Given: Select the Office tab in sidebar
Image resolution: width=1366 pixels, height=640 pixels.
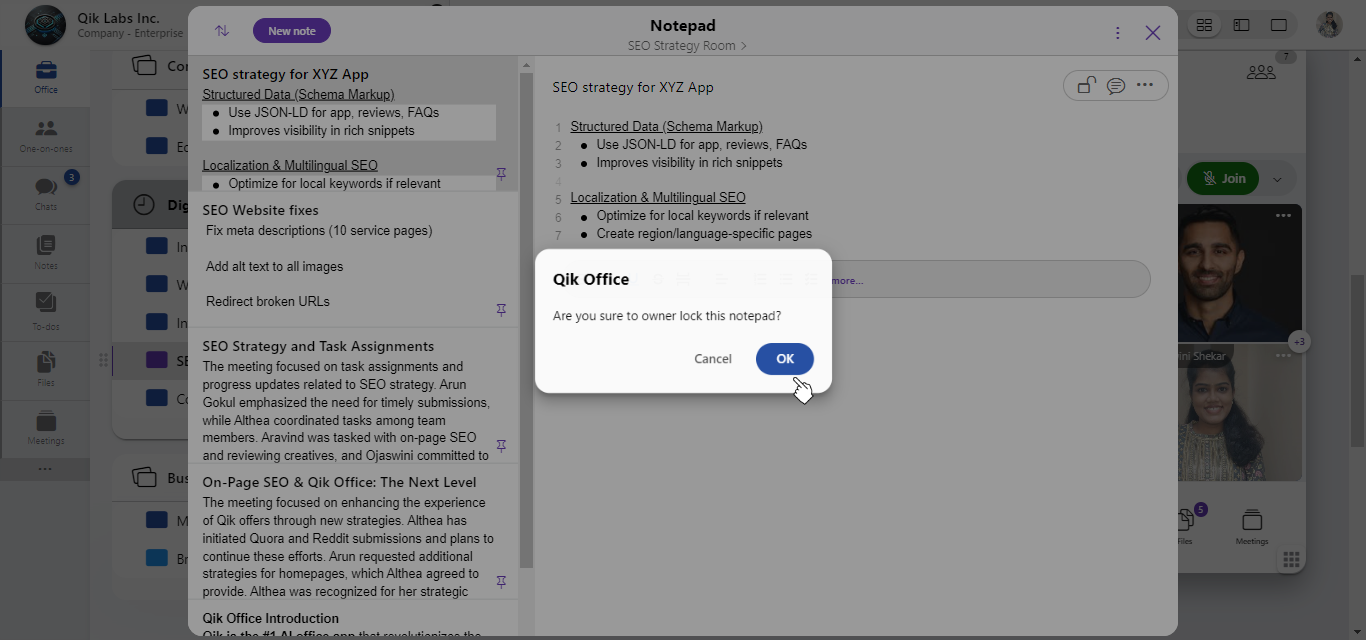Looking at the screenshot, I should [x=46, y=76].
